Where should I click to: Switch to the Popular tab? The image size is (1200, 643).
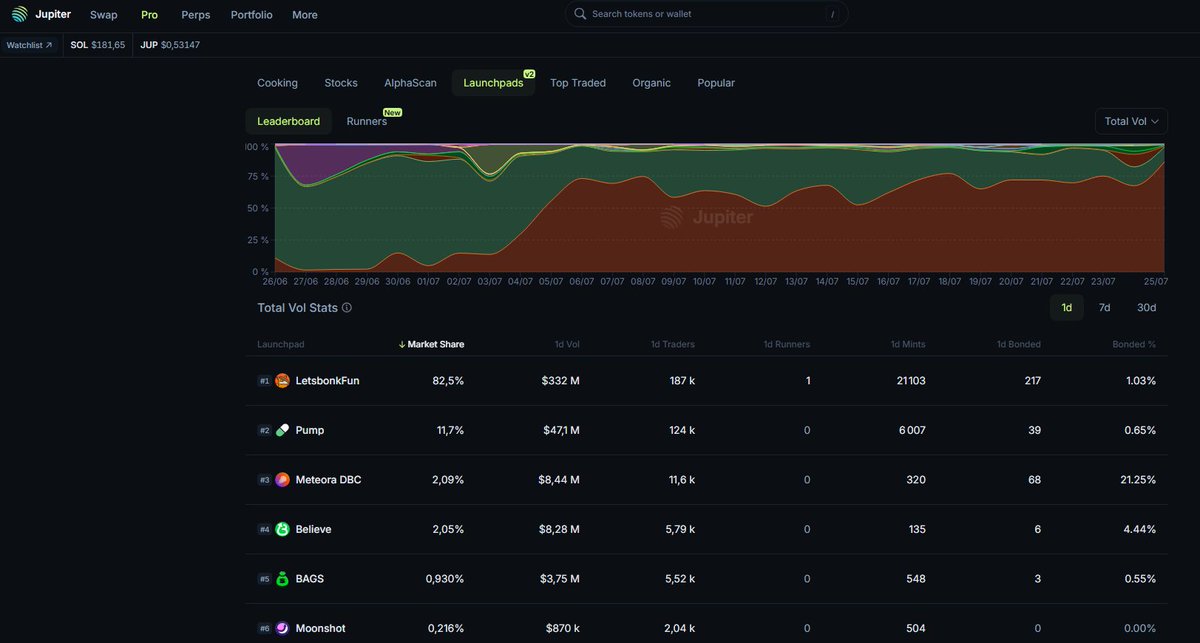716,83
